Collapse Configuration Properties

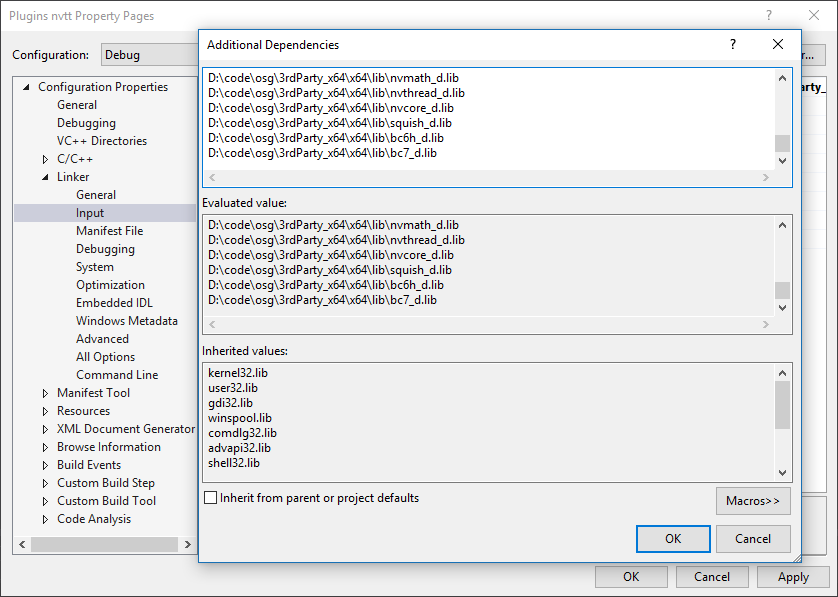24,86
